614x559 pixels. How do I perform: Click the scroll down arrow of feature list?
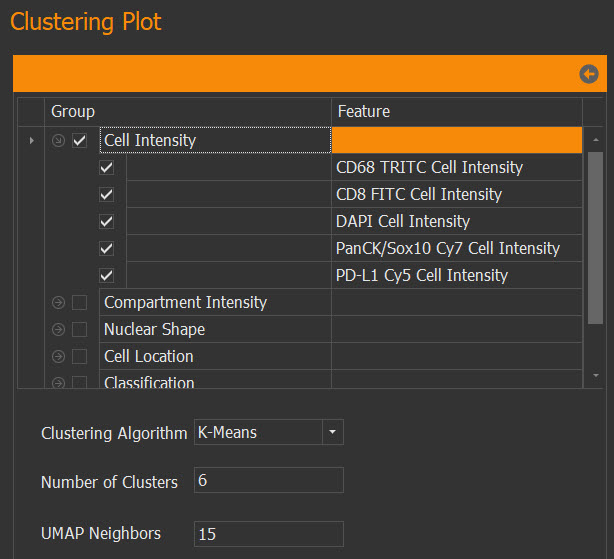[x=596, y=375]
